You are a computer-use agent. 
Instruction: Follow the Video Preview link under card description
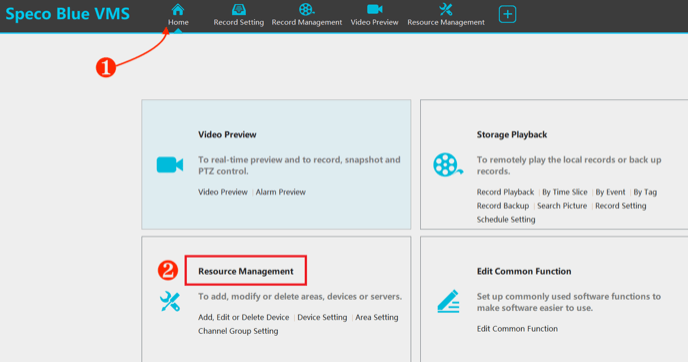point(222,192)
